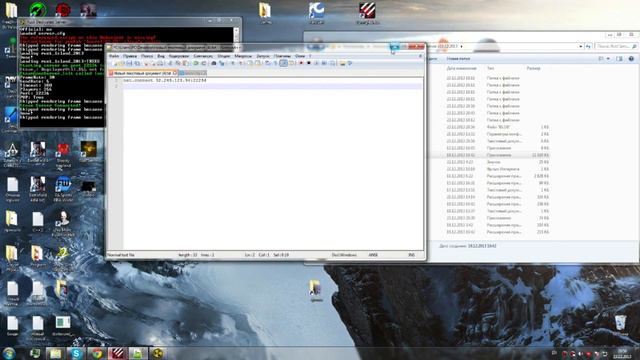Screen dimensions: 640x360
Task: Open the Кодировки menu
Action: point(179,56)
